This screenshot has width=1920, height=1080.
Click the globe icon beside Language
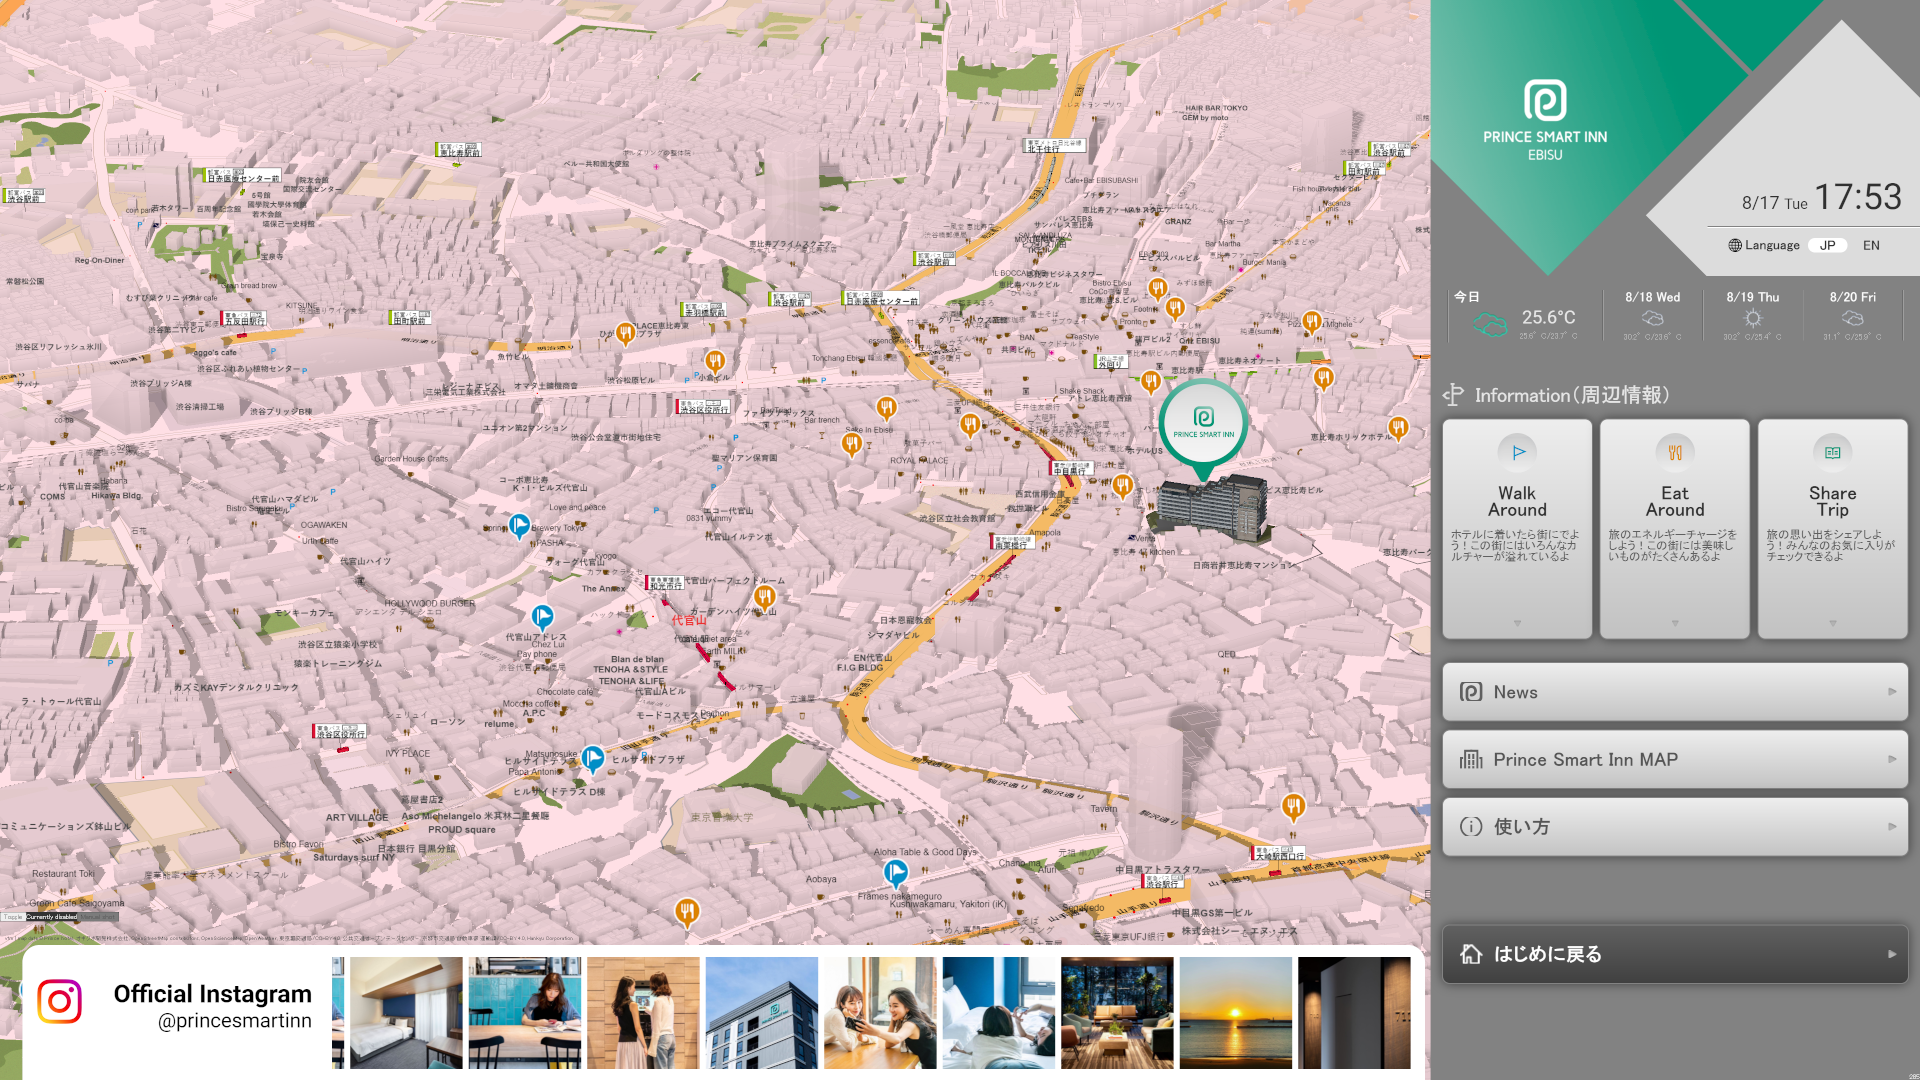point(1735,245)
